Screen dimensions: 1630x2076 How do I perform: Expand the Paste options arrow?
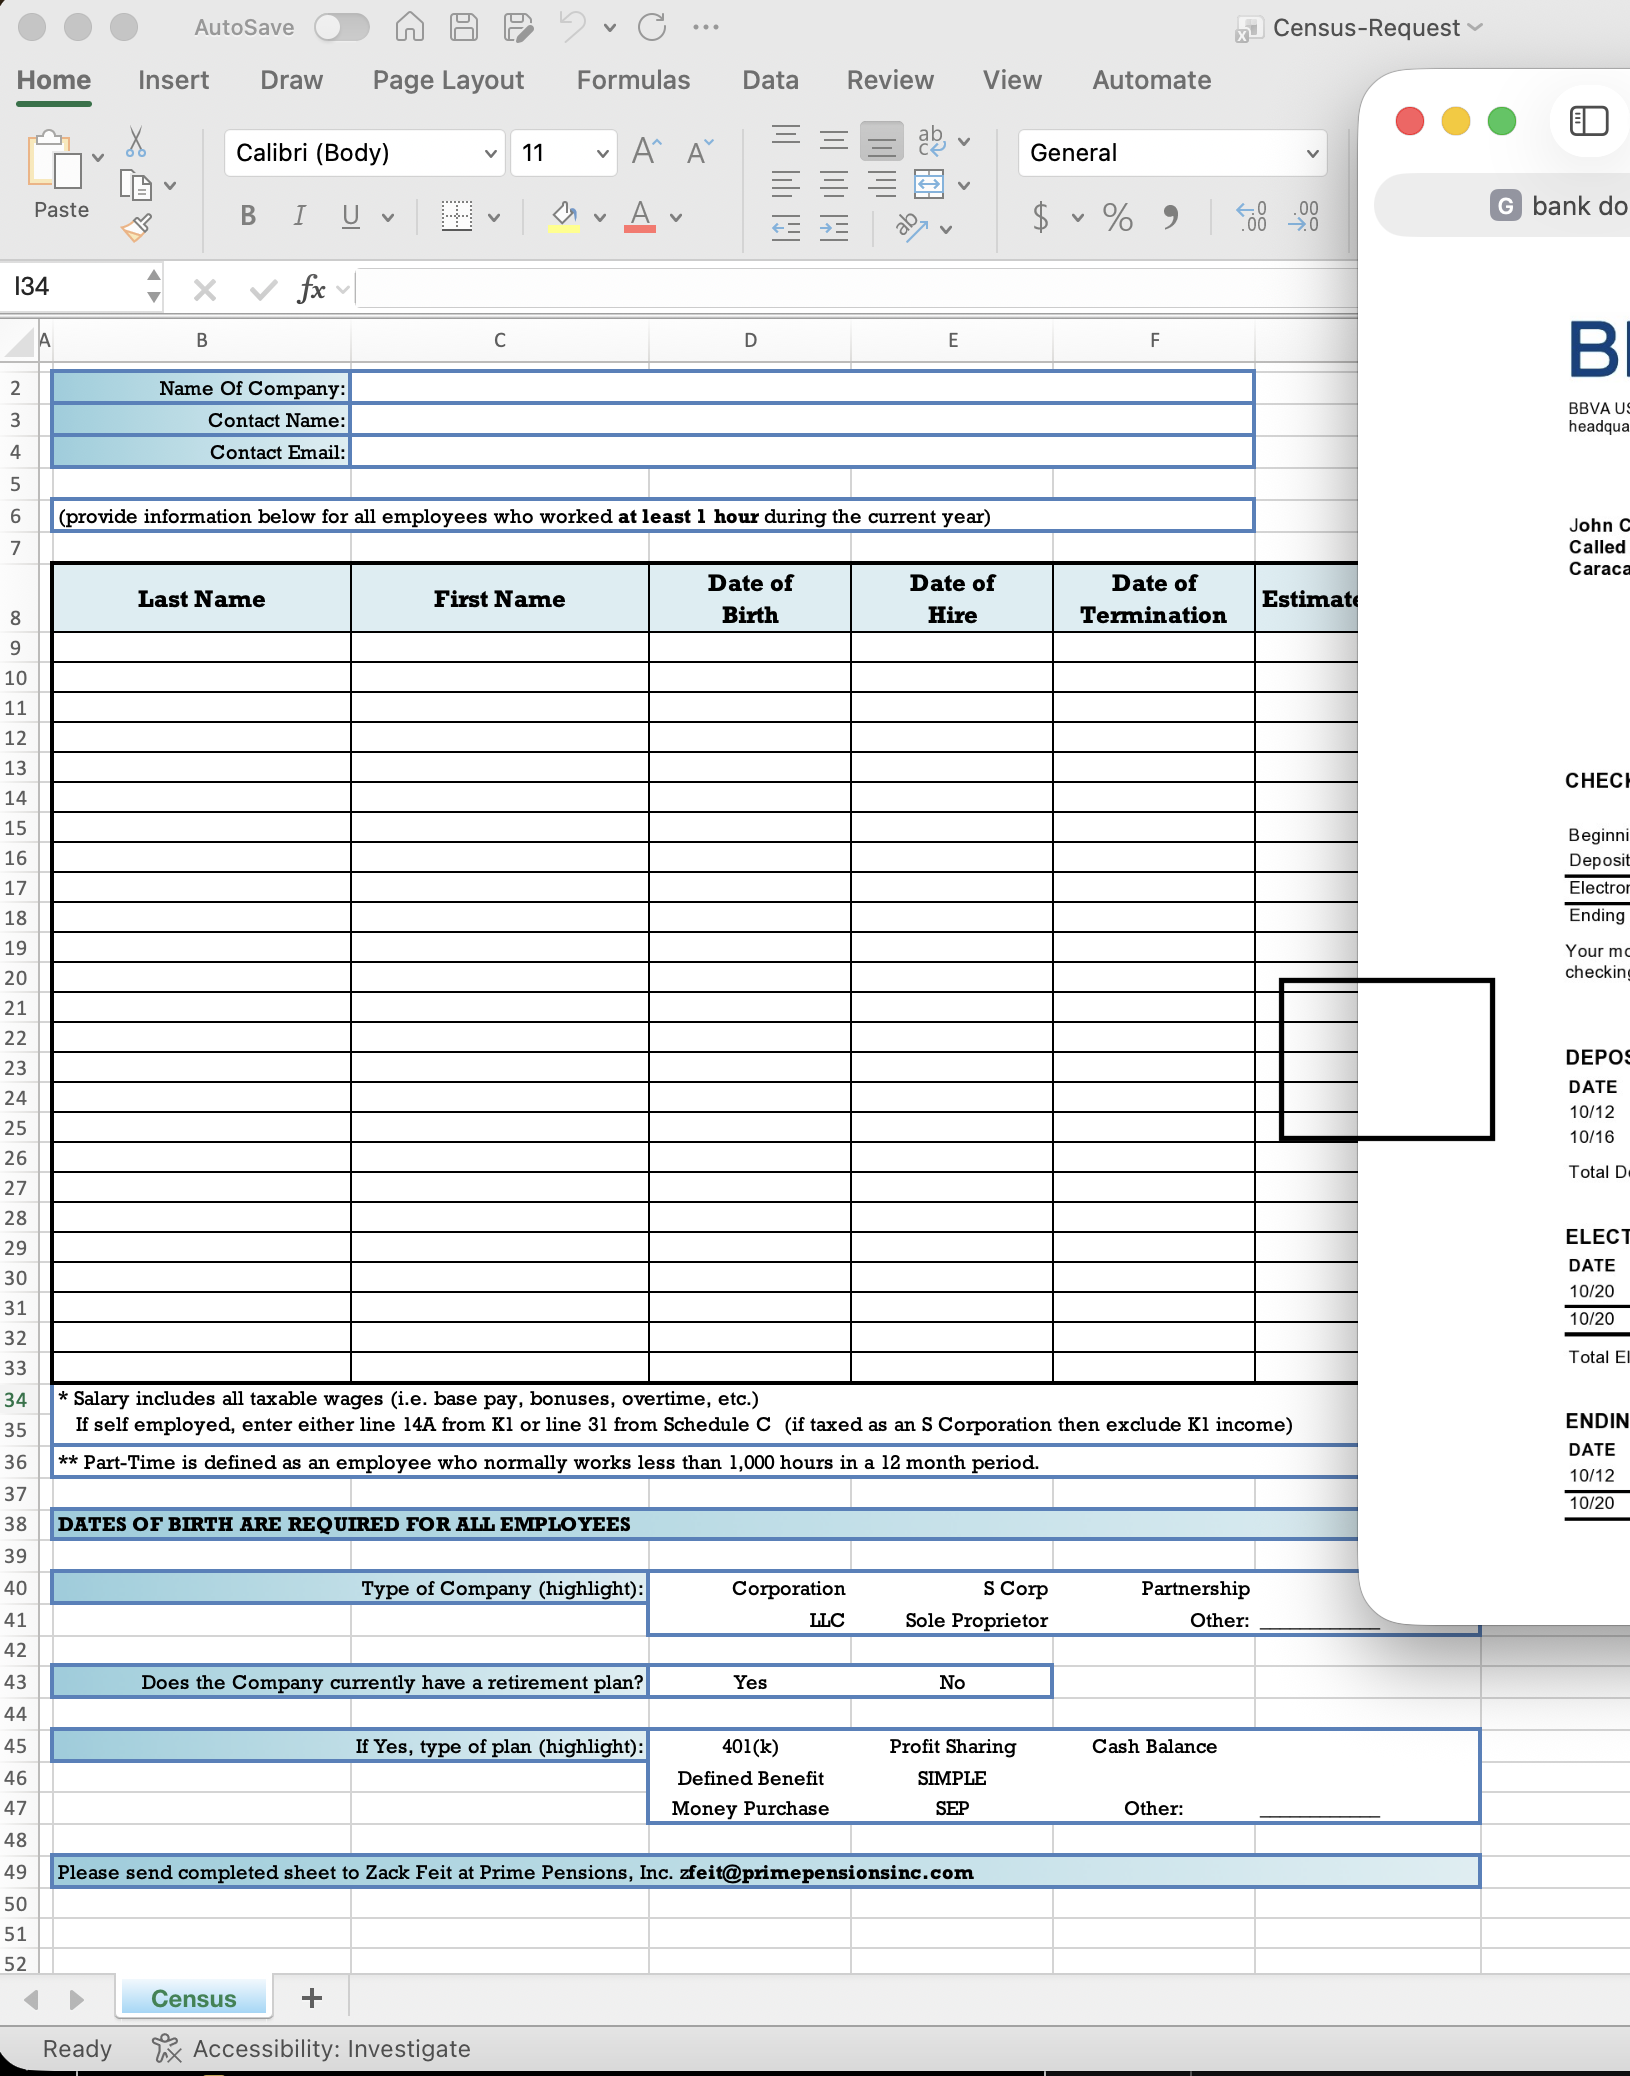coord(98,158)
